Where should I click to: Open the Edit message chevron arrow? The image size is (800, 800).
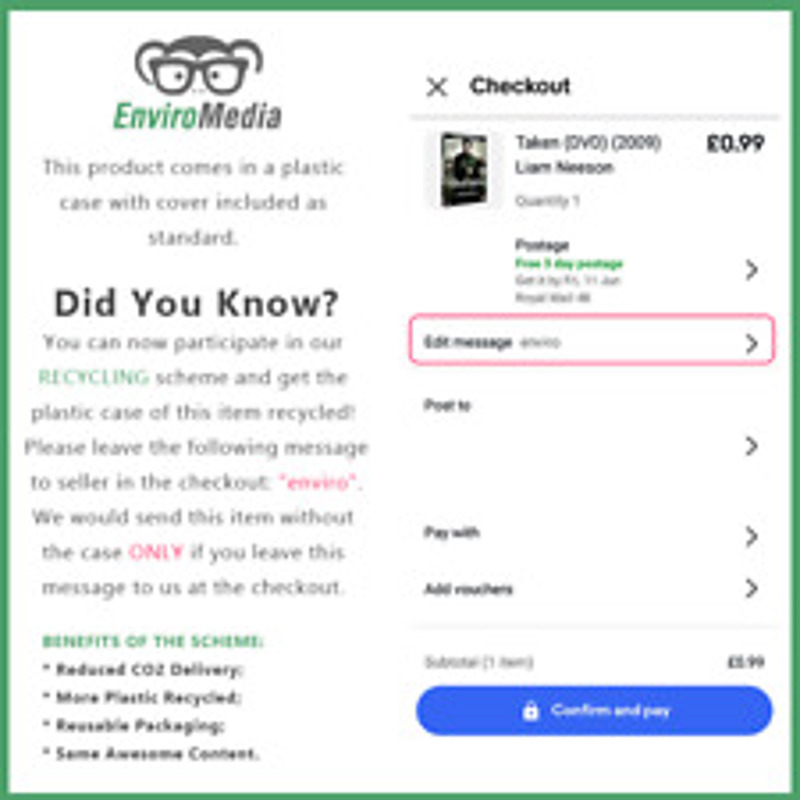[751, 343]
